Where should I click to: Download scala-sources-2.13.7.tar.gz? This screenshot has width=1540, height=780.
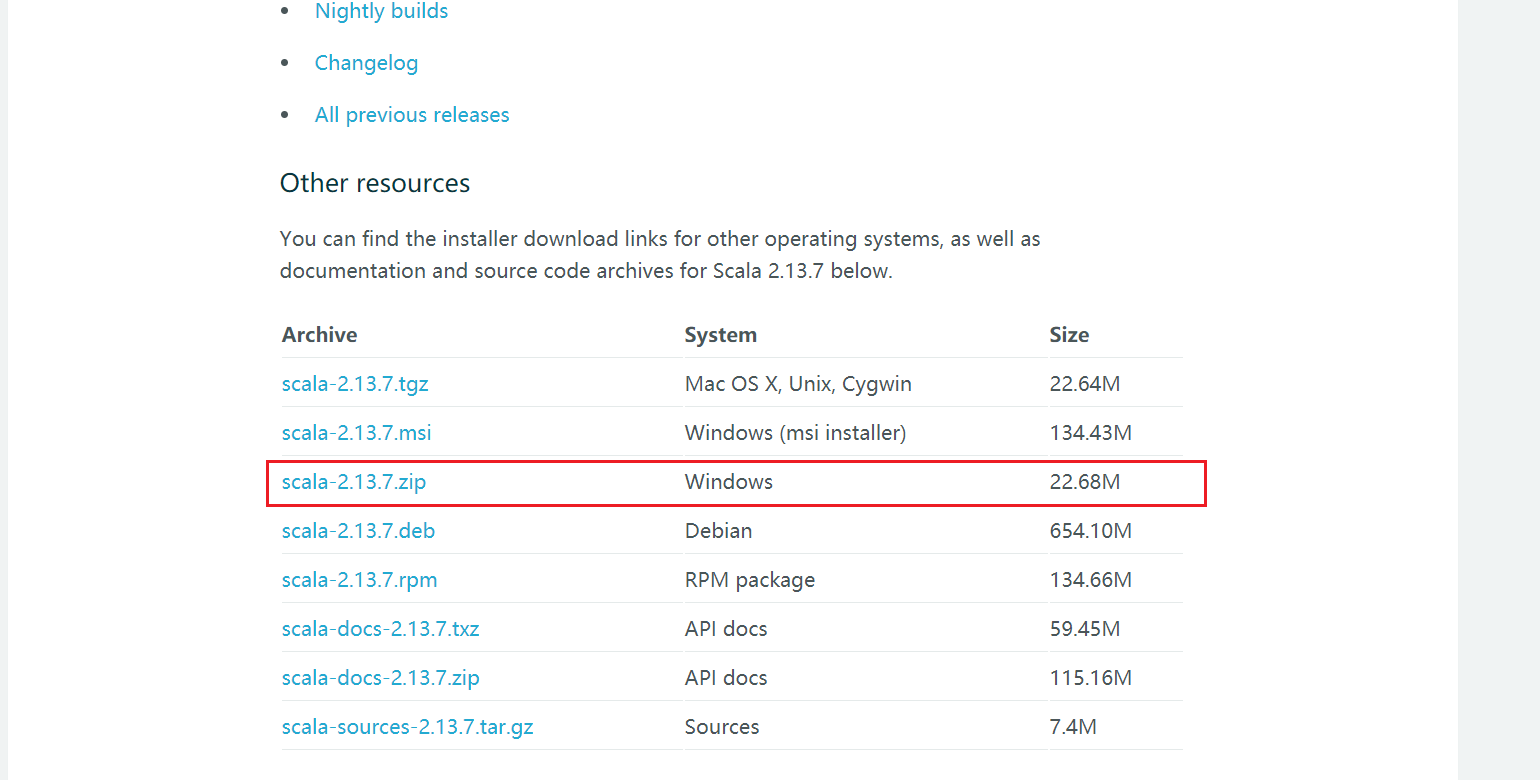[408, 727]
